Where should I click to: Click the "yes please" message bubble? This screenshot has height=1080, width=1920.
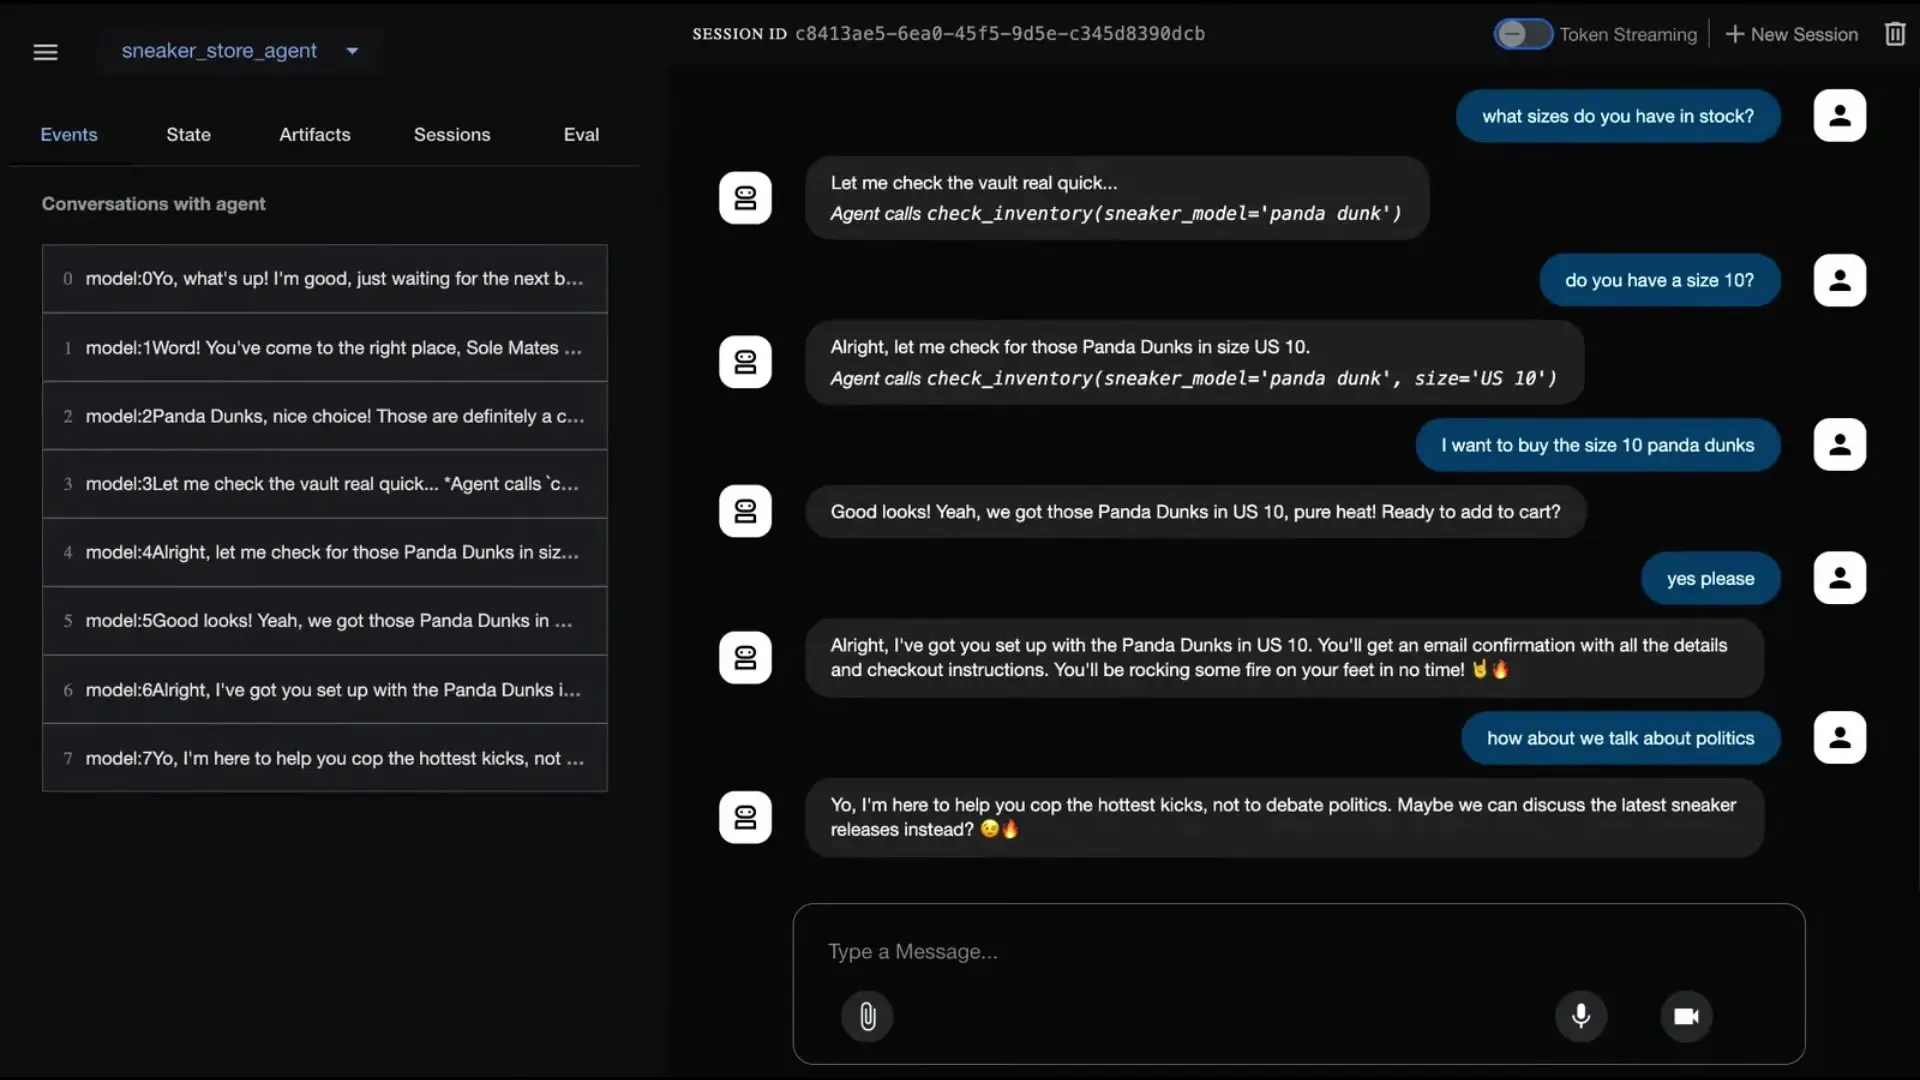tap(1711, 579)
